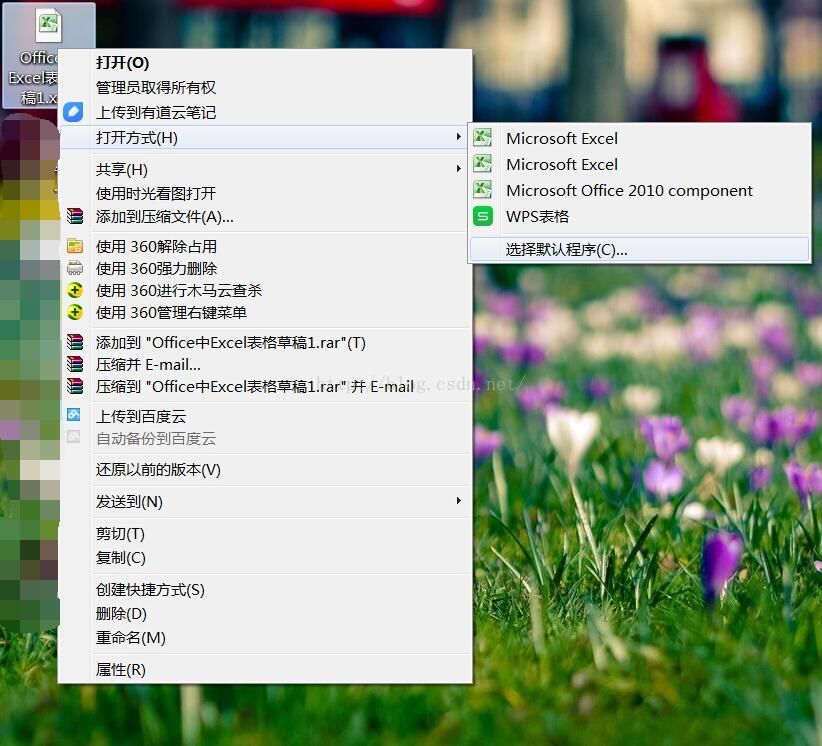Image resolution: width=822 pixels, height=746 pixels.
Task: Choose 删除(D)
Action: point(266,613)
